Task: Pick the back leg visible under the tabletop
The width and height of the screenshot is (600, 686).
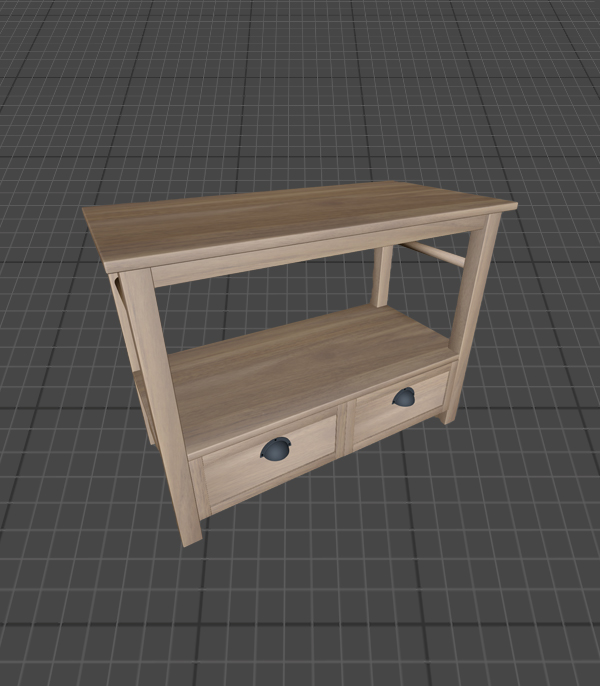Action: (x=382, y=276)
